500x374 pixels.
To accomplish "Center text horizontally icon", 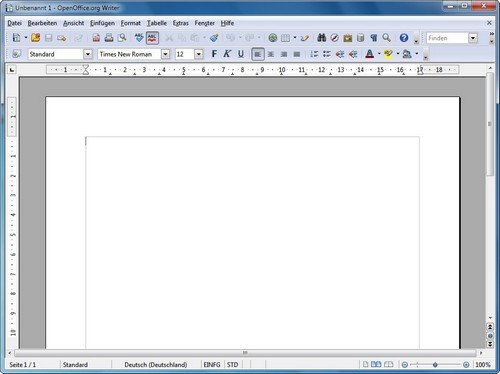I will (x=271, y=54).
